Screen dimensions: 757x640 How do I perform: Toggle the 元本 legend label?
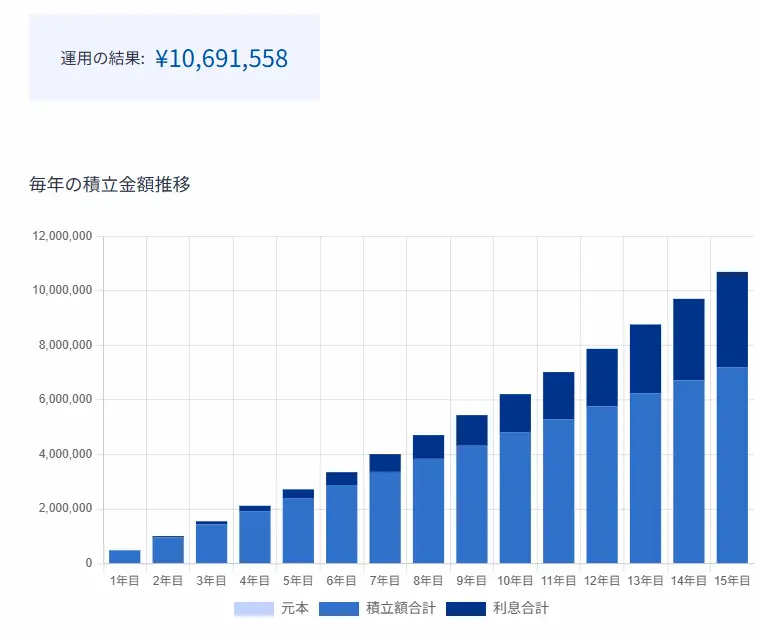point(295,608)
